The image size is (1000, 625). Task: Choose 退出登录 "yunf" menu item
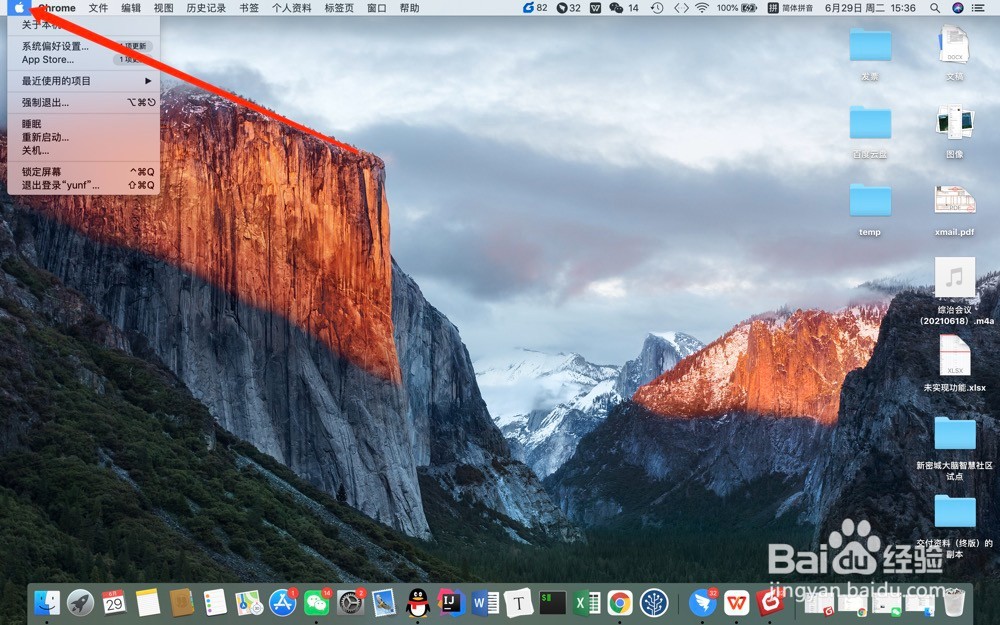click(x=84, y=185)
